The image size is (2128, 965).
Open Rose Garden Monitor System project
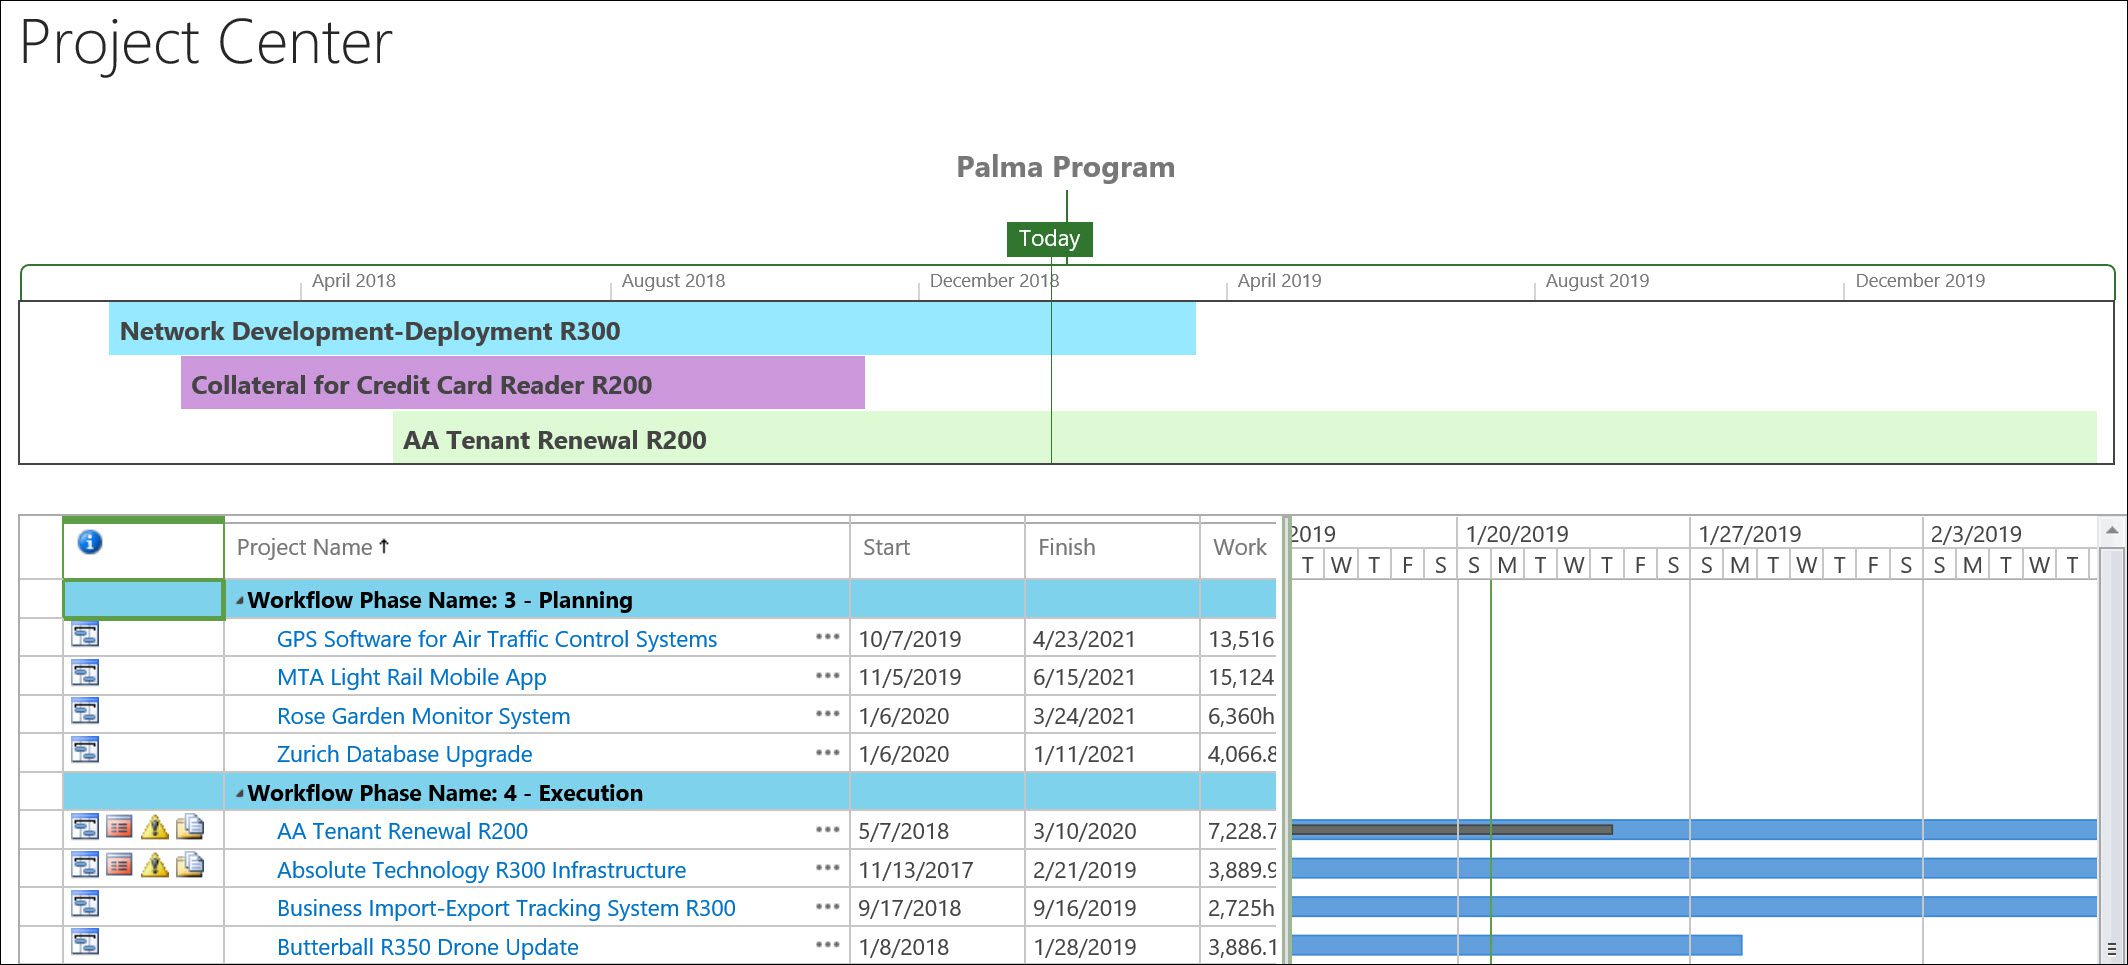pyautogui.click(x=424, y=716)
